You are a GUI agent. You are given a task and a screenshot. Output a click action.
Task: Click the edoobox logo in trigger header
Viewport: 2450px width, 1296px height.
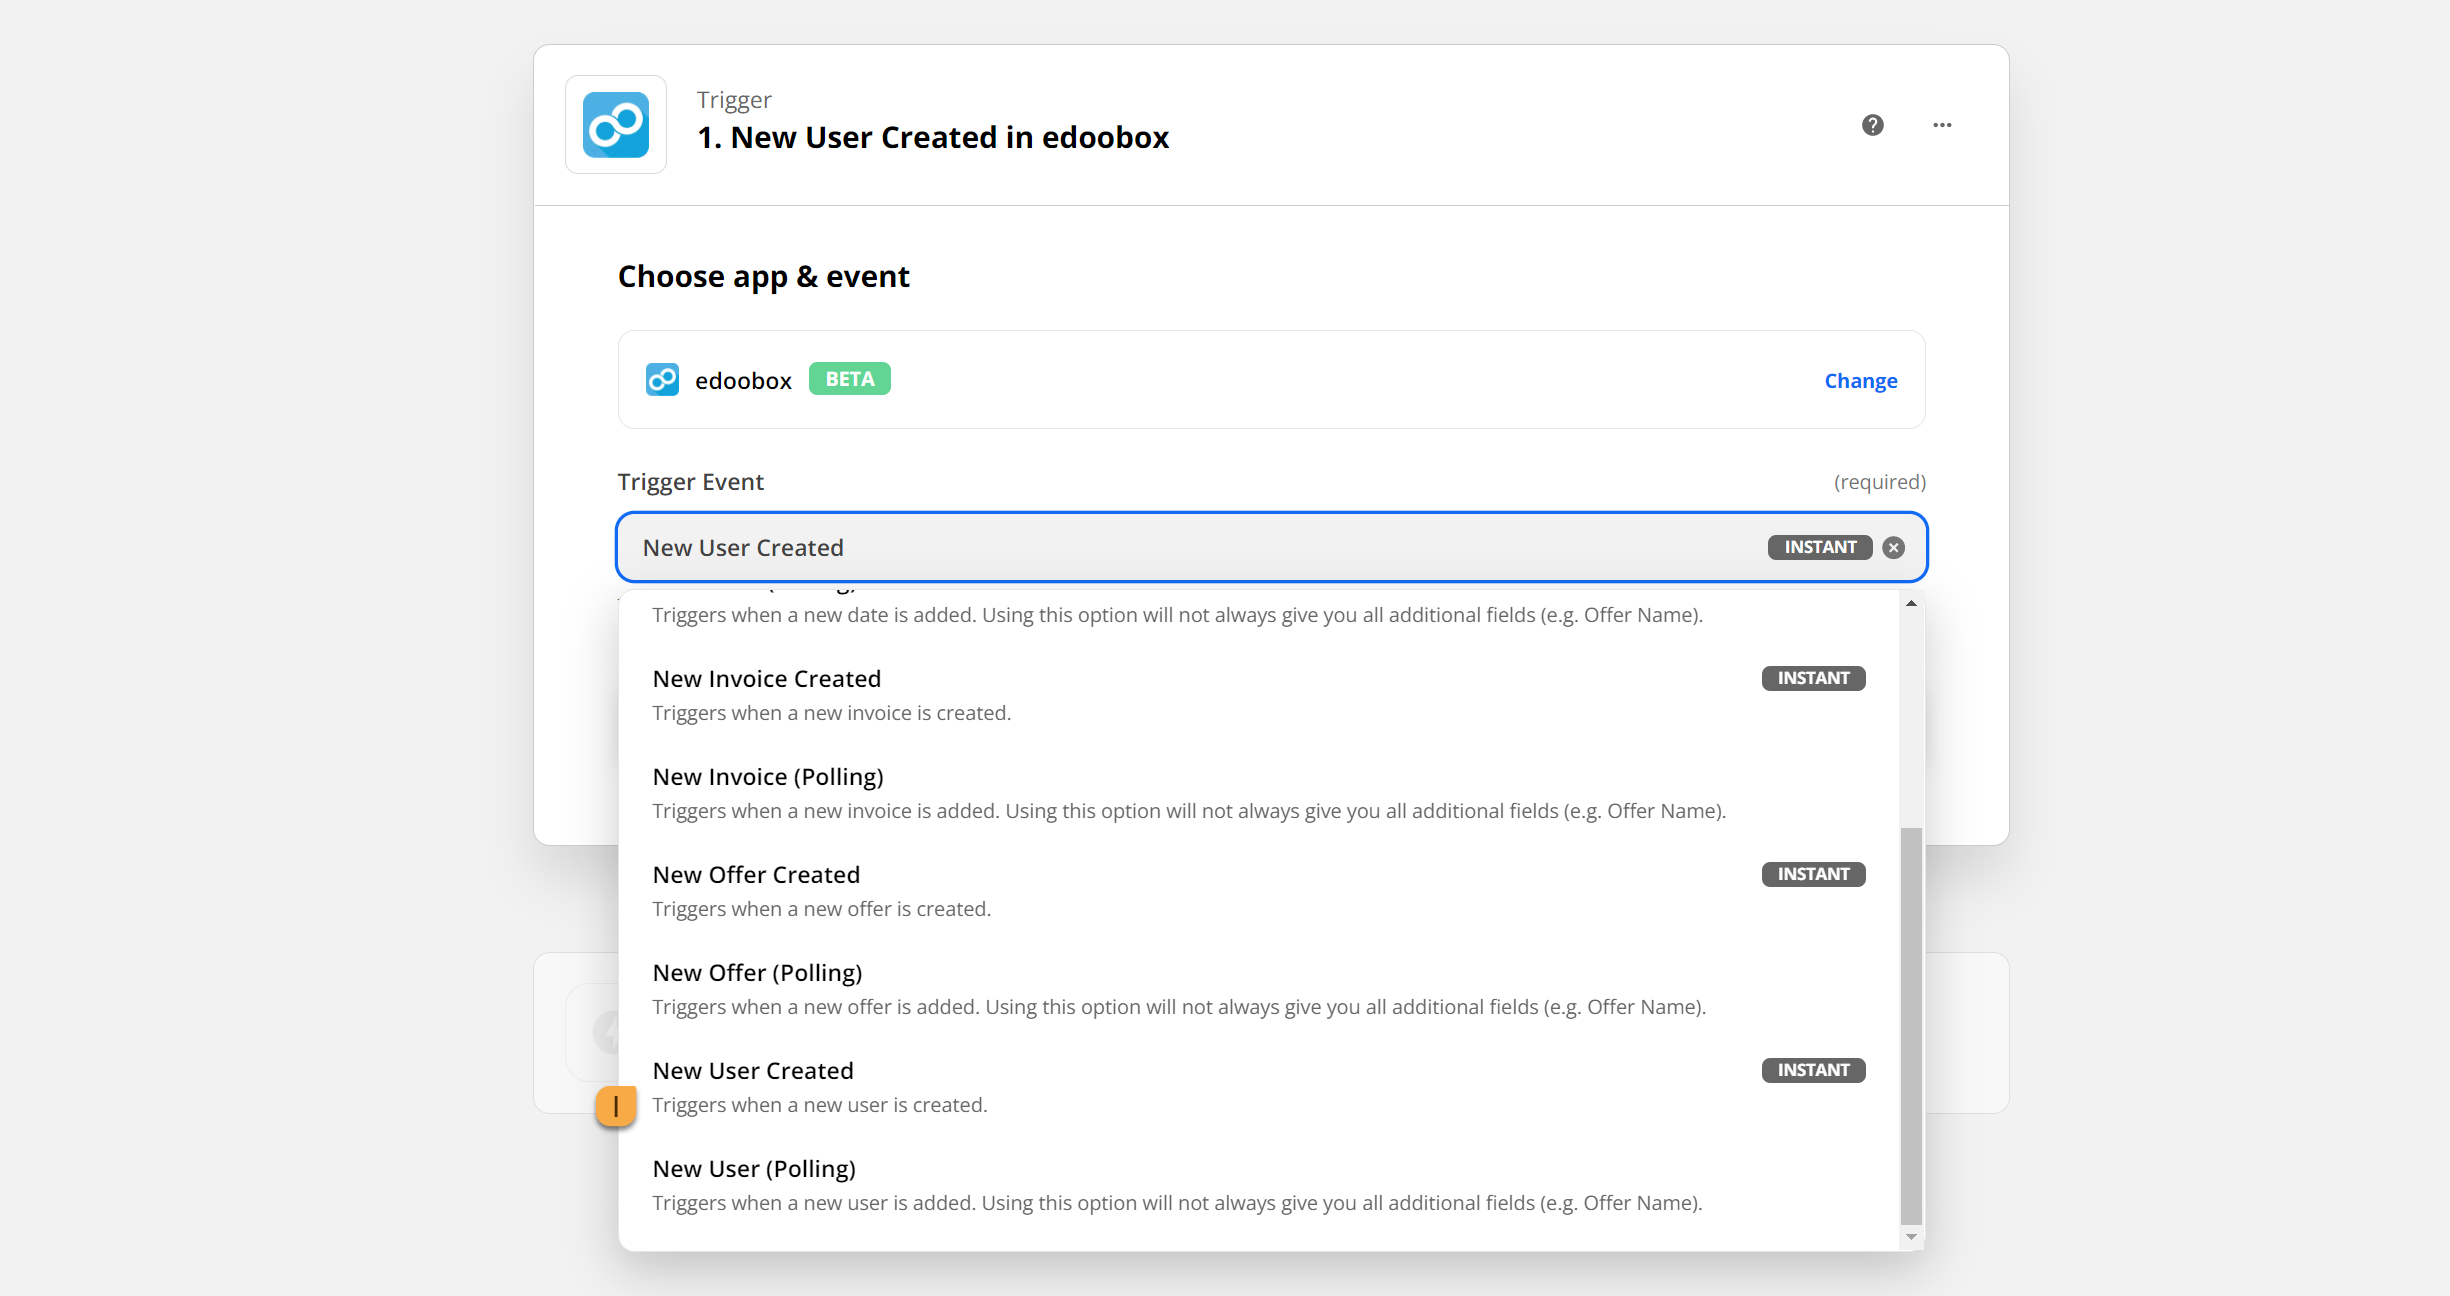(616, 125)
